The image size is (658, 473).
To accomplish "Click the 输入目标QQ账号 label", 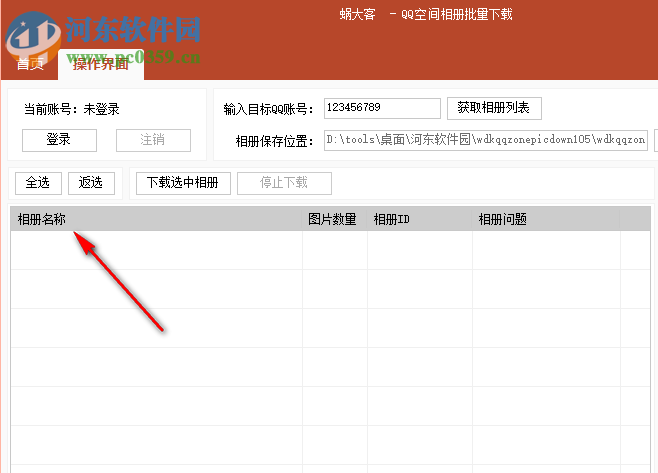I will [x=269, y=110].
